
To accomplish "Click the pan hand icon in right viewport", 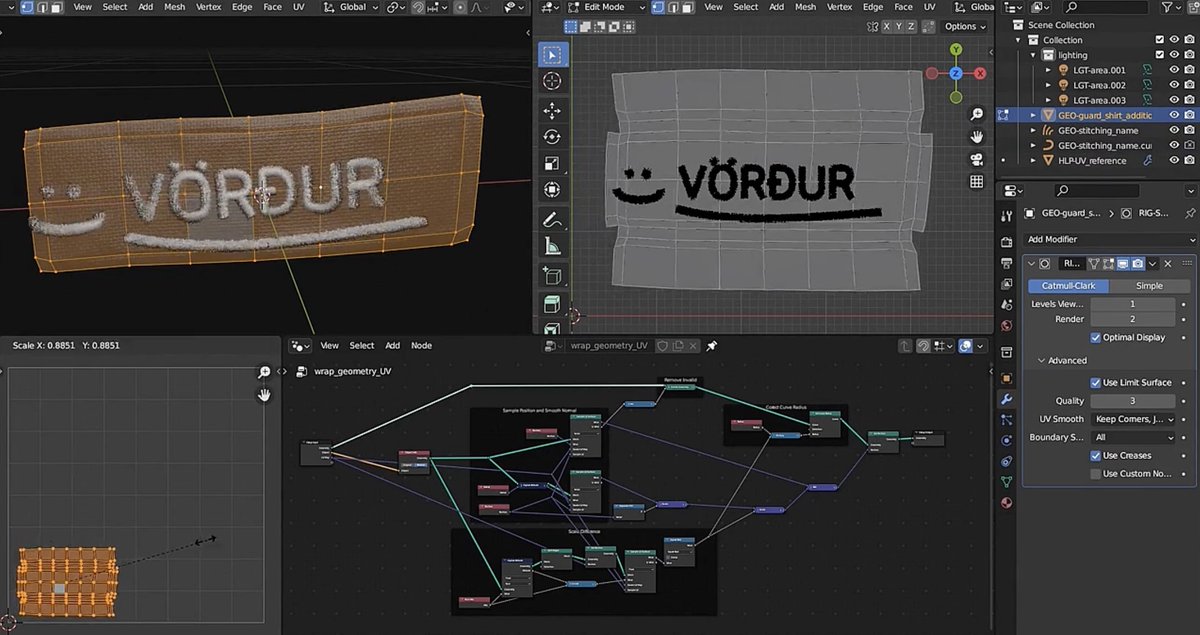I will 977,137.
